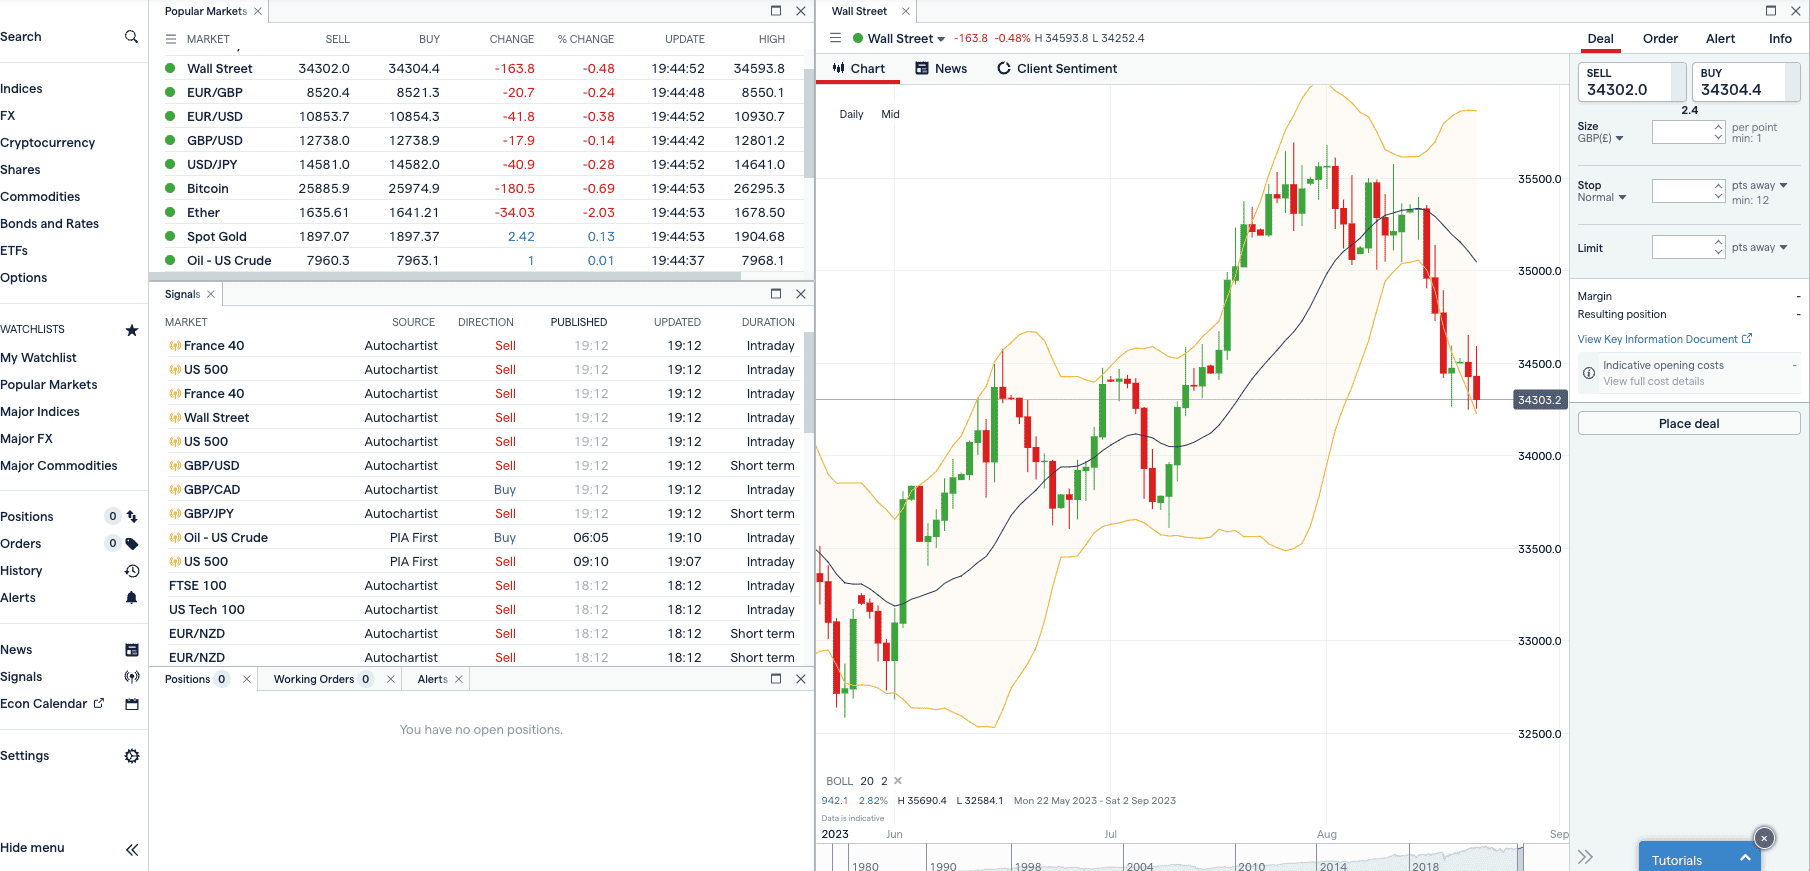Viewport: 1810px width, 871px height.
Task: Open Settings via the gear icon
Action: (x=131, y=756)
